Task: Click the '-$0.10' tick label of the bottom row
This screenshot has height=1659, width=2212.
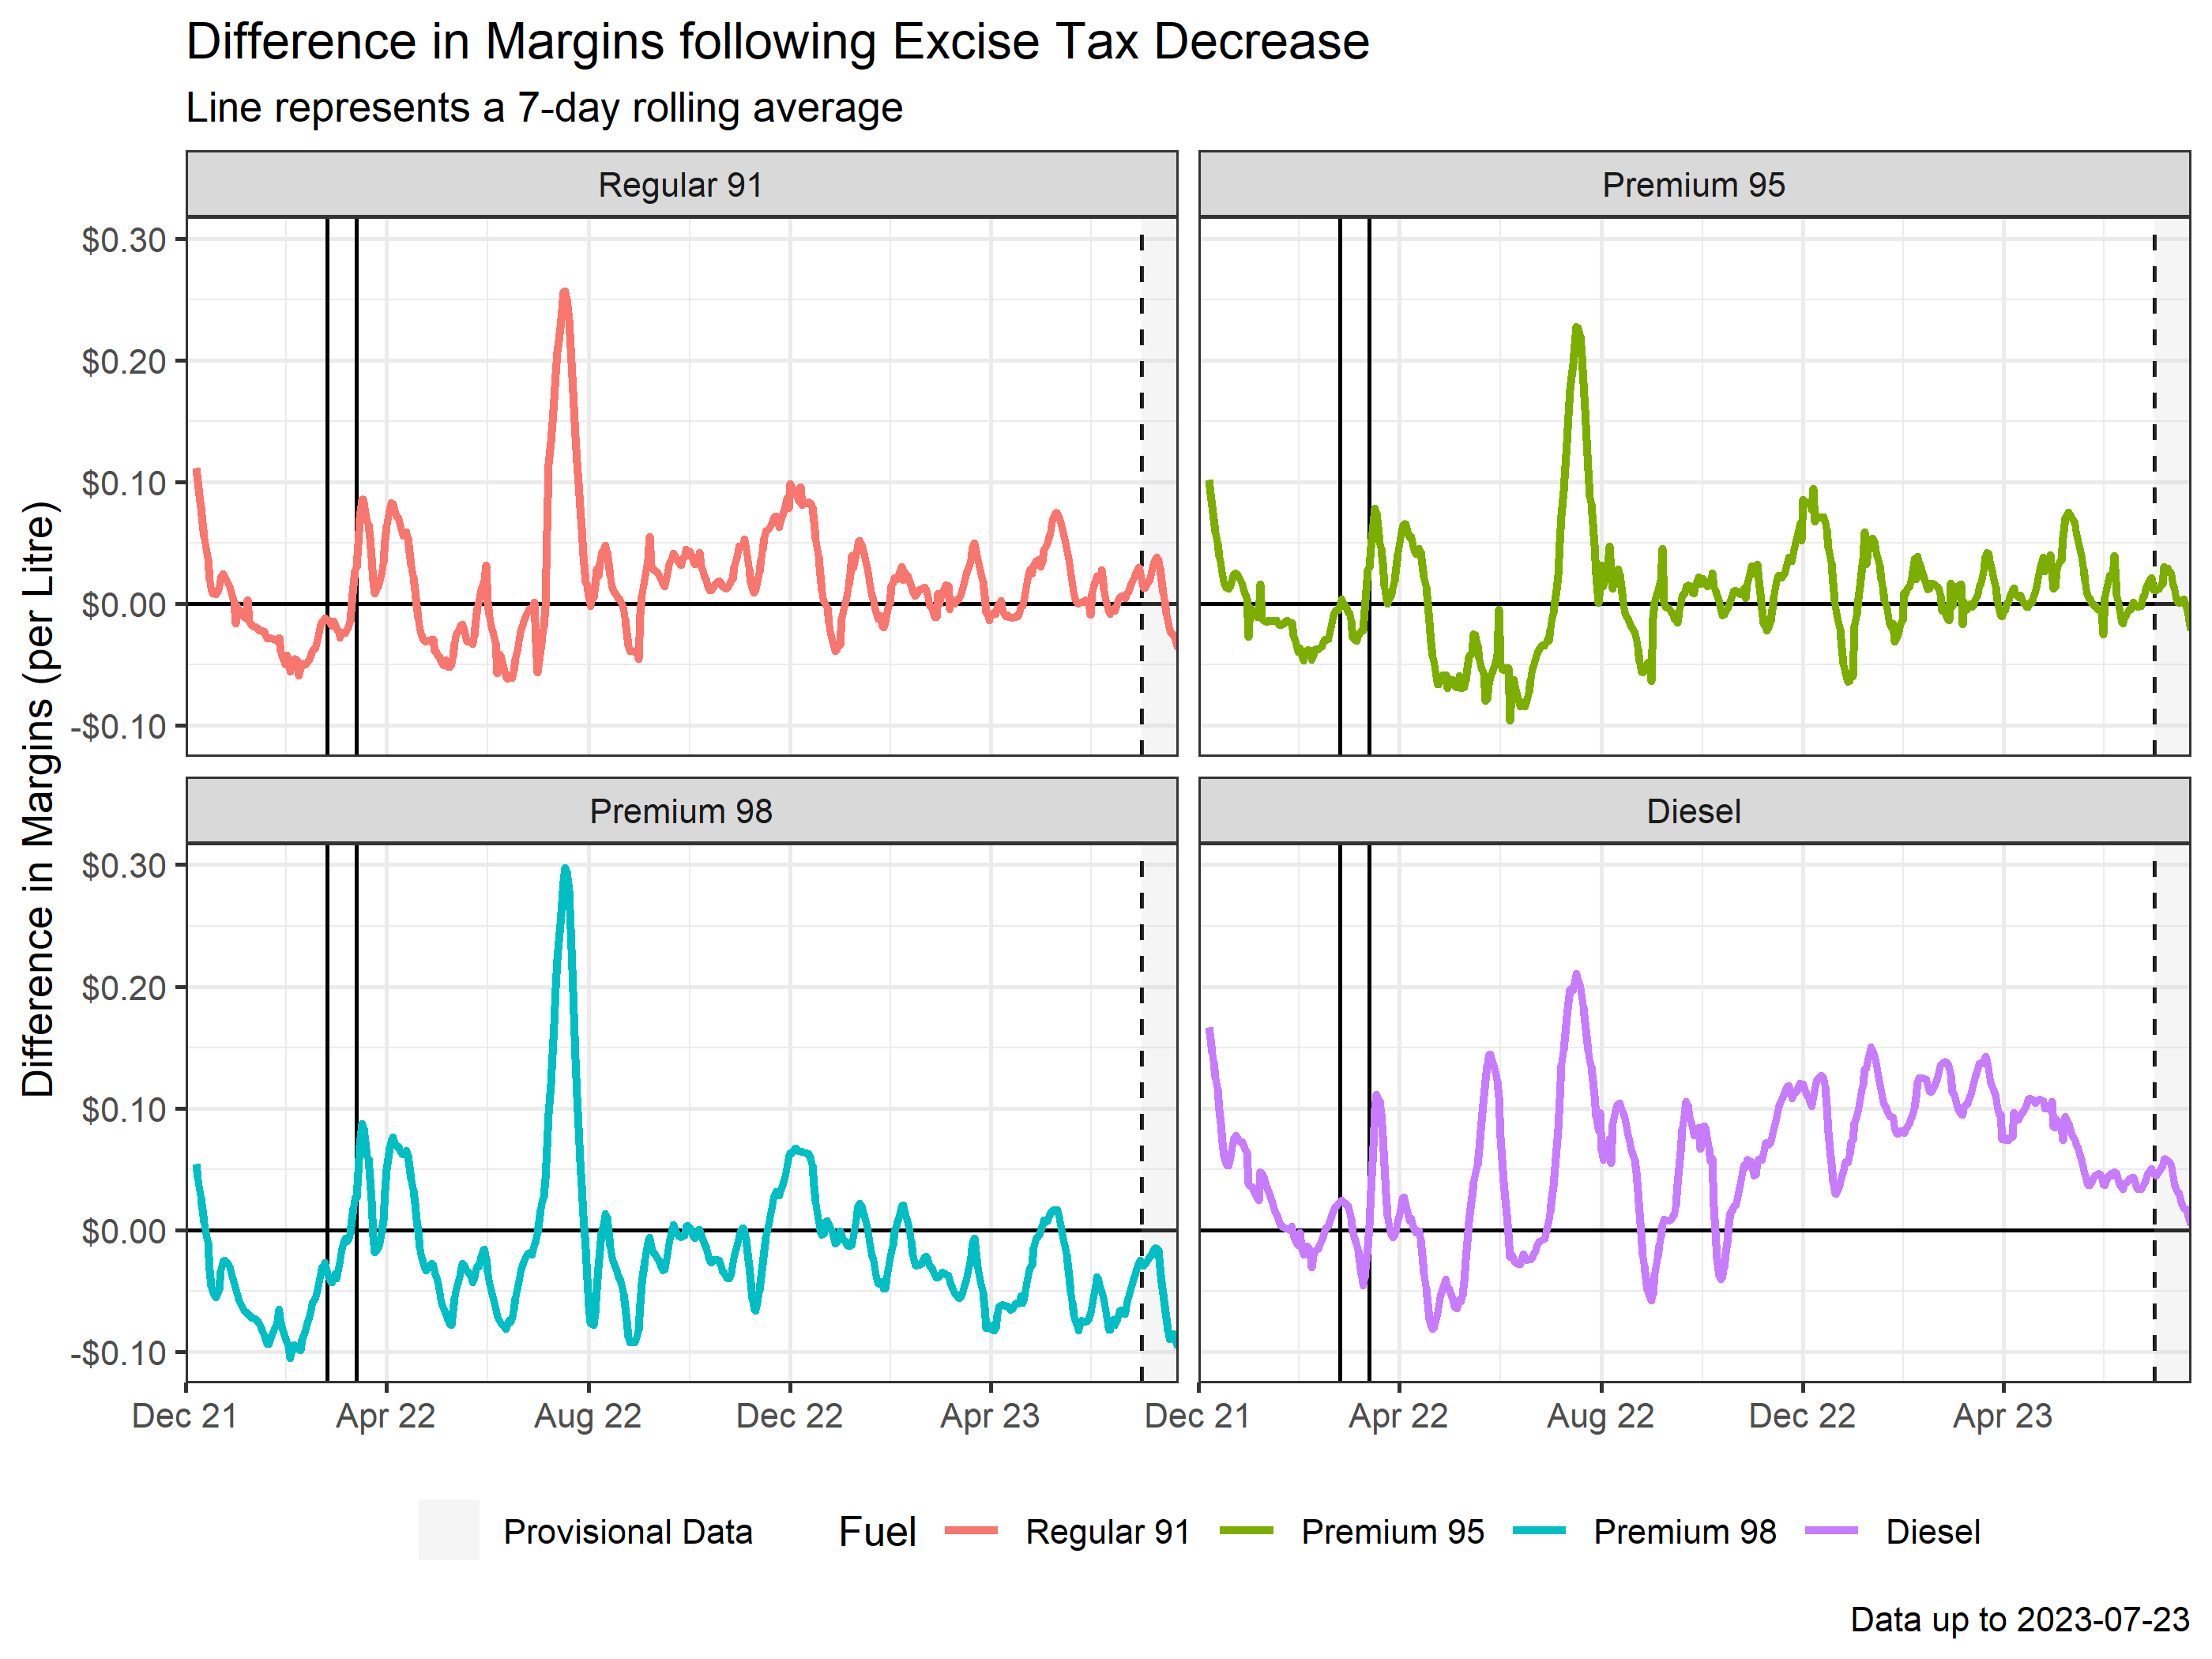Action: (x=118, y=1354)
